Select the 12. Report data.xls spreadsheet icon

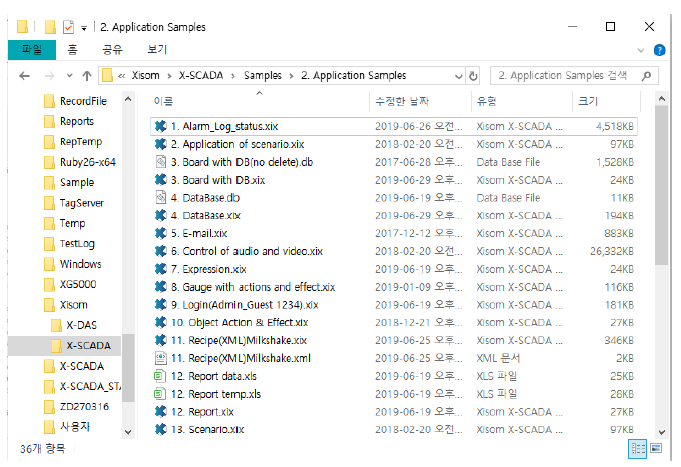(160, 376)
